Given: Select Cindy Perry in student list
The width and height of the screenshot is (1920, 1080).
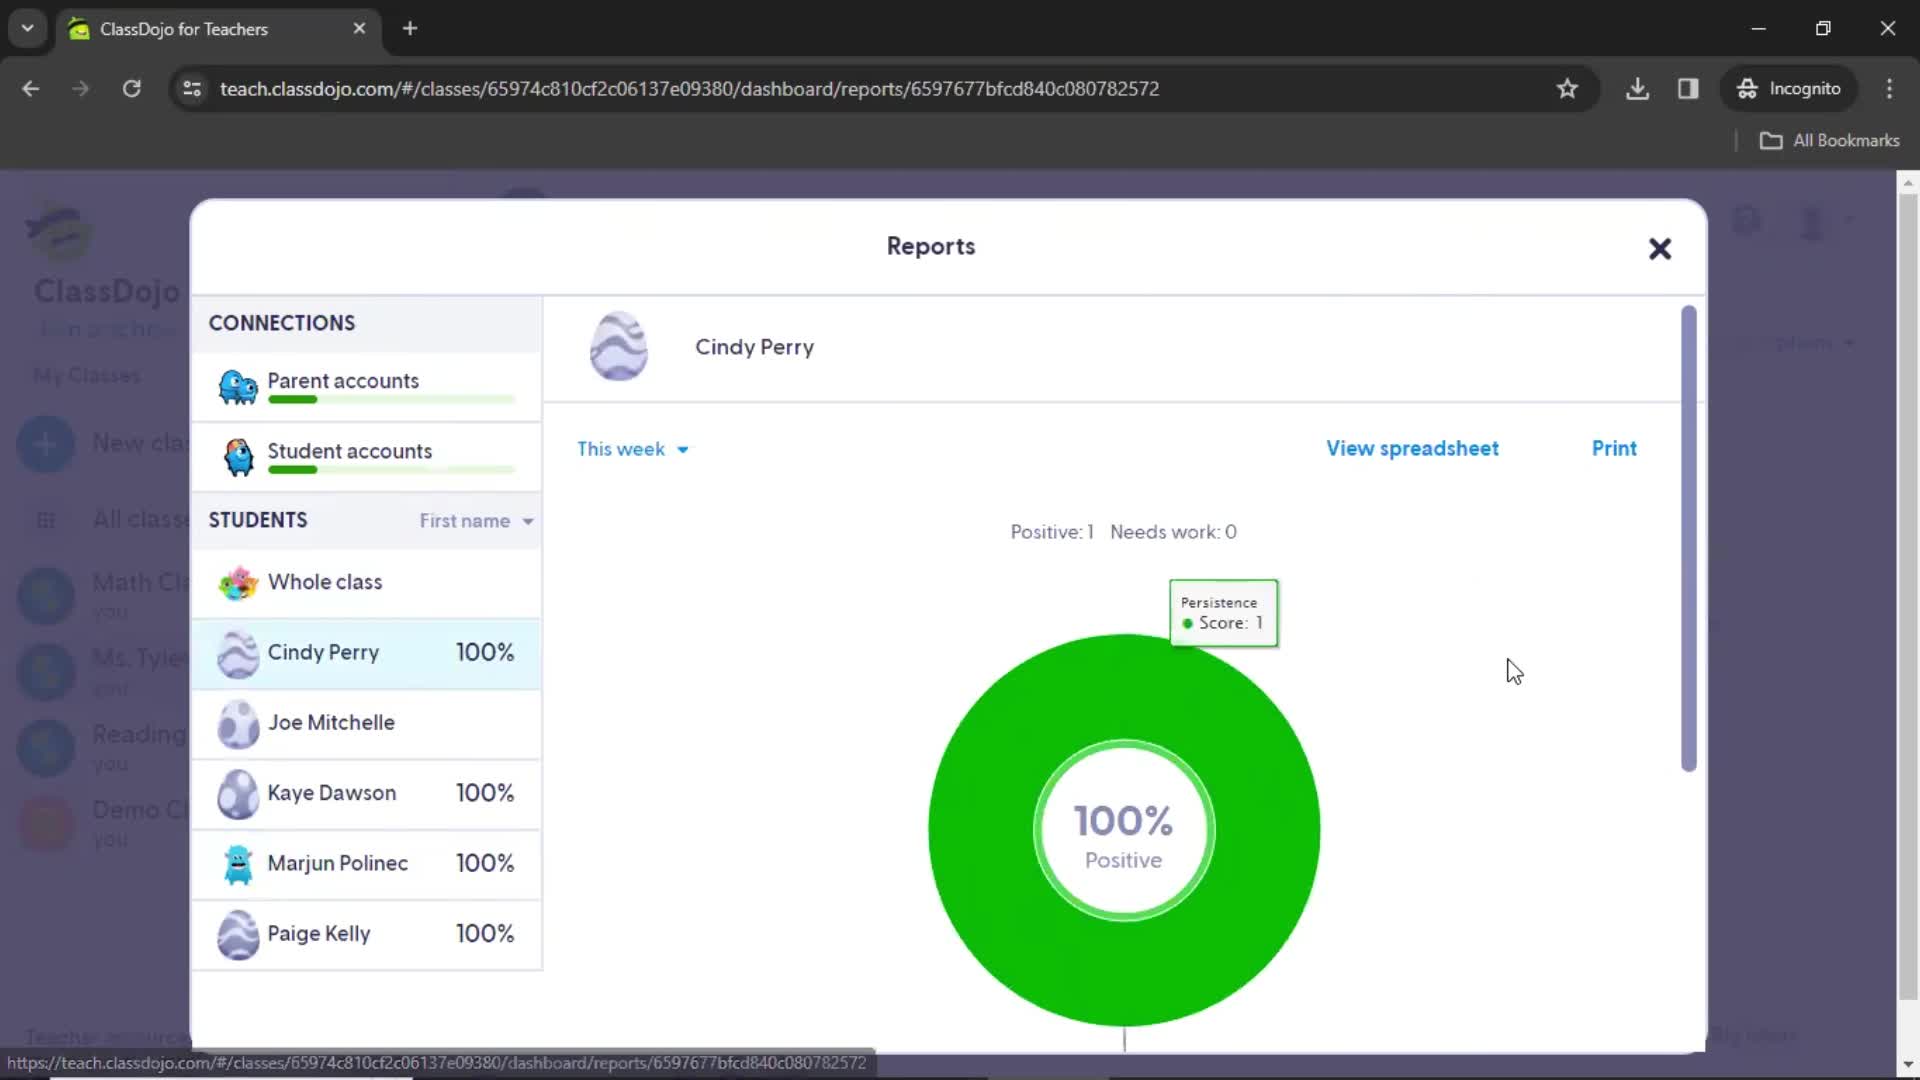Looking at the screenshot, I should click(367, 653).
